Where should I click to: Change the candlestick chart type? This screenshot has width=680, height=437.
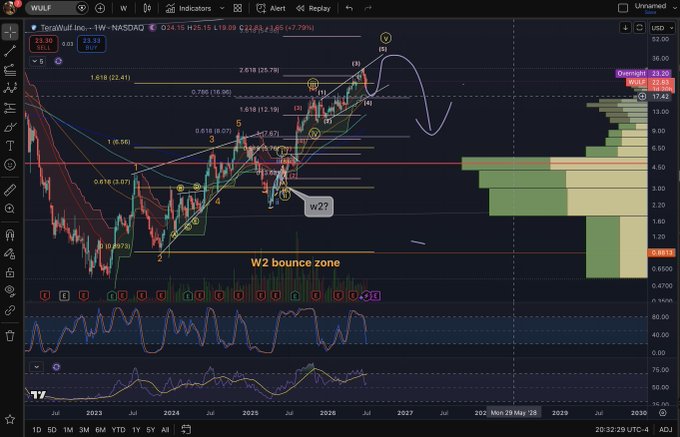(x=147, y=8)
